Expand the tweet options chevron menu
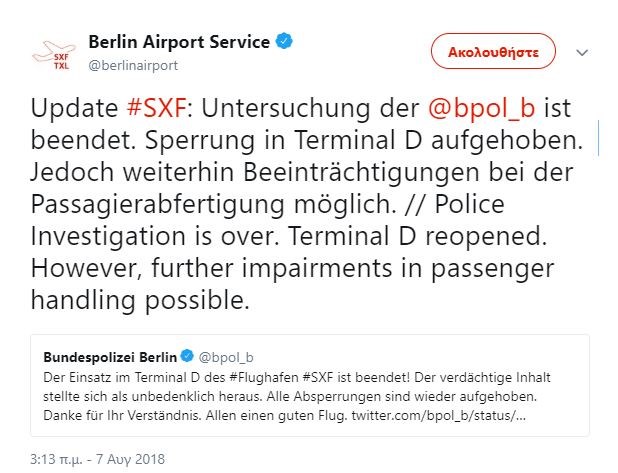618x473 pixels. (583, 50)
